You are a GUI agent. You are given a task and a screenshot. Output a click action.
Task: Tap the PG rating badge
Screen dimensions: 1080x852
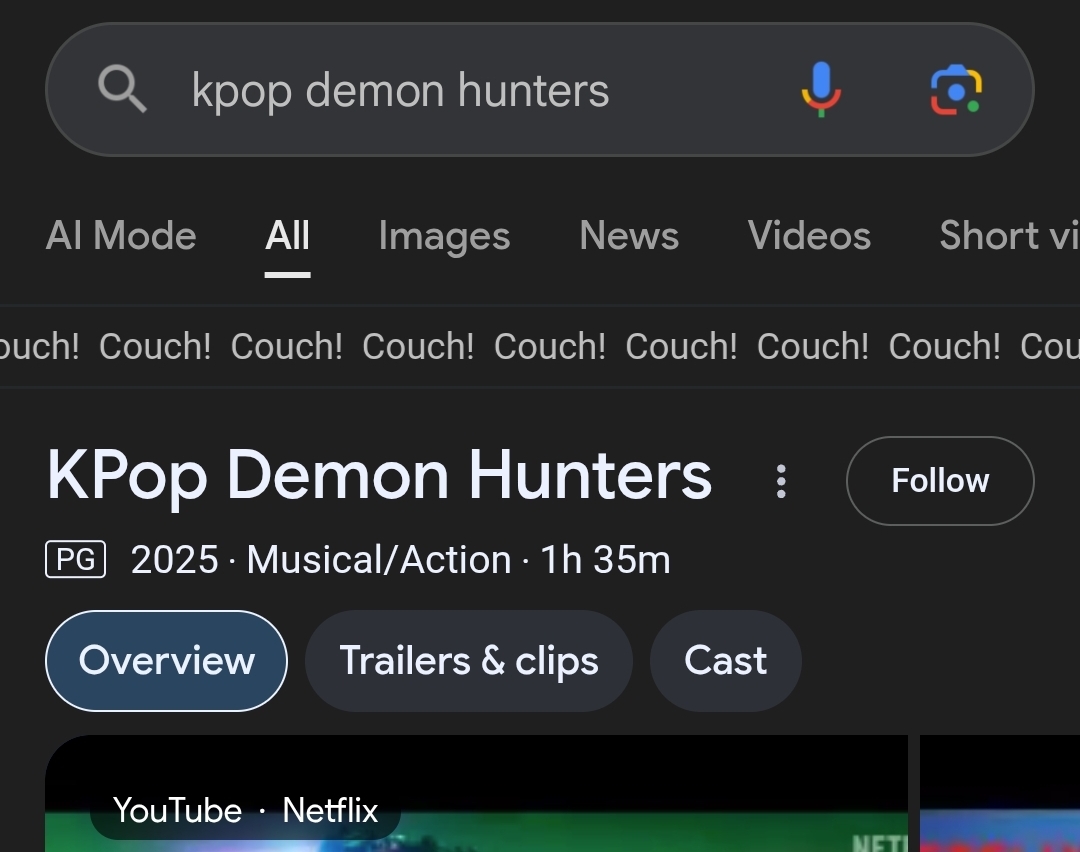tap(76, 560)
